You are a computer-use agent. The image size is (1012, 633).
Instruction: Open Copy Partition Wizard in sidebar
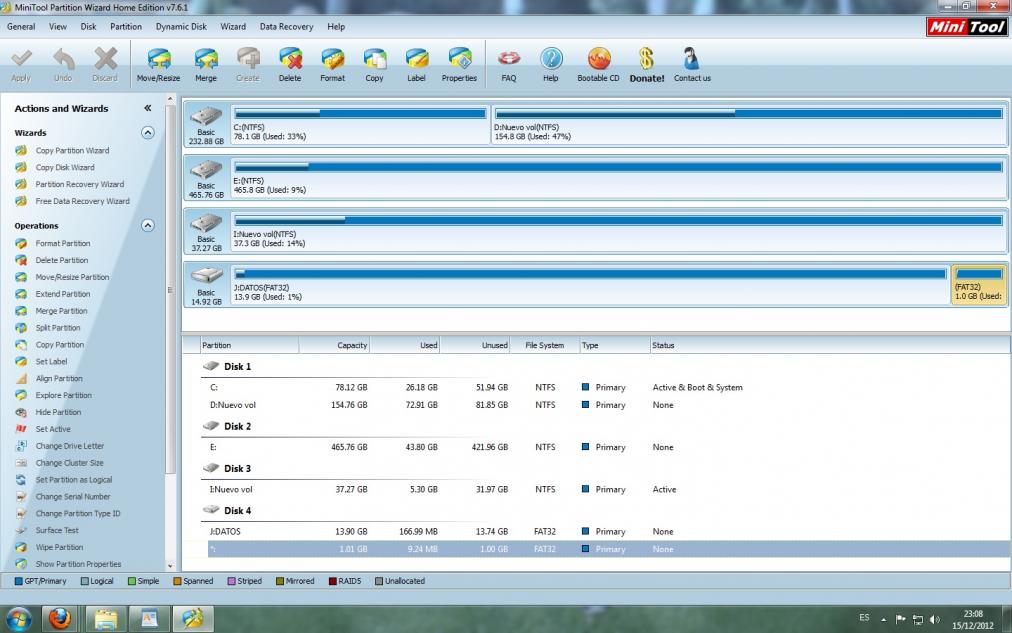tap(72, 150)
